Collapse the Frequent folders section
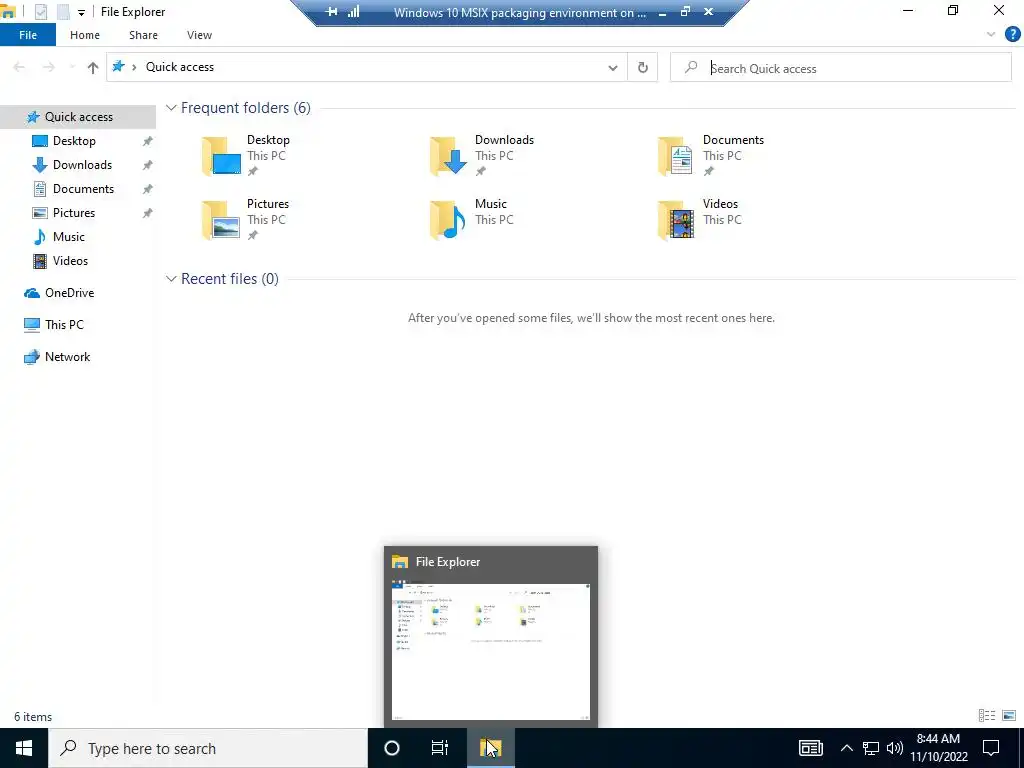The height and width of the screenshot is (768, 1024). point(171,108)
